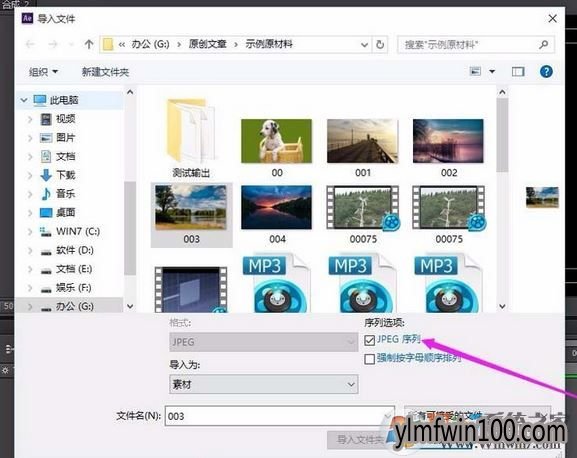
Task: Open the help question mark icon
Action: (x=546, y=71)
